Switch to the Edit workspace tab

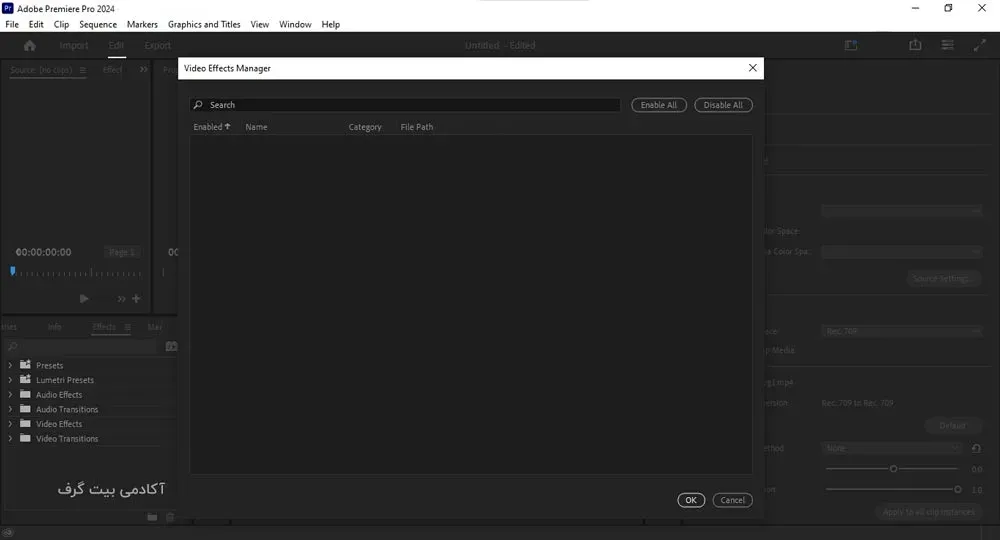(116, 45)
